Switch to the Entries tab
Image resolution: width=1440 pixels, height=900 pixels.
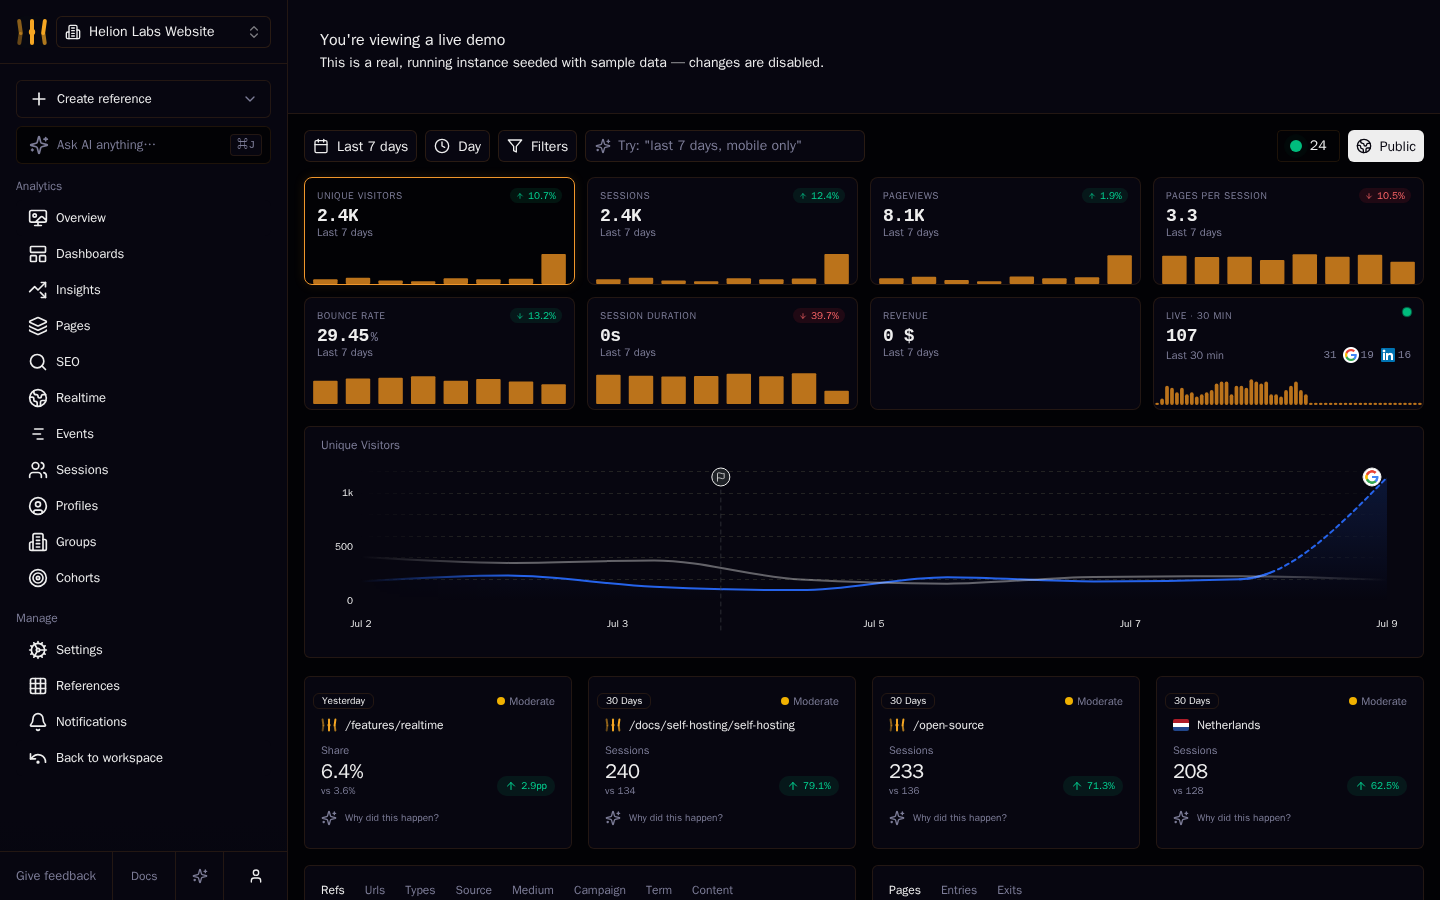[959, 890]
